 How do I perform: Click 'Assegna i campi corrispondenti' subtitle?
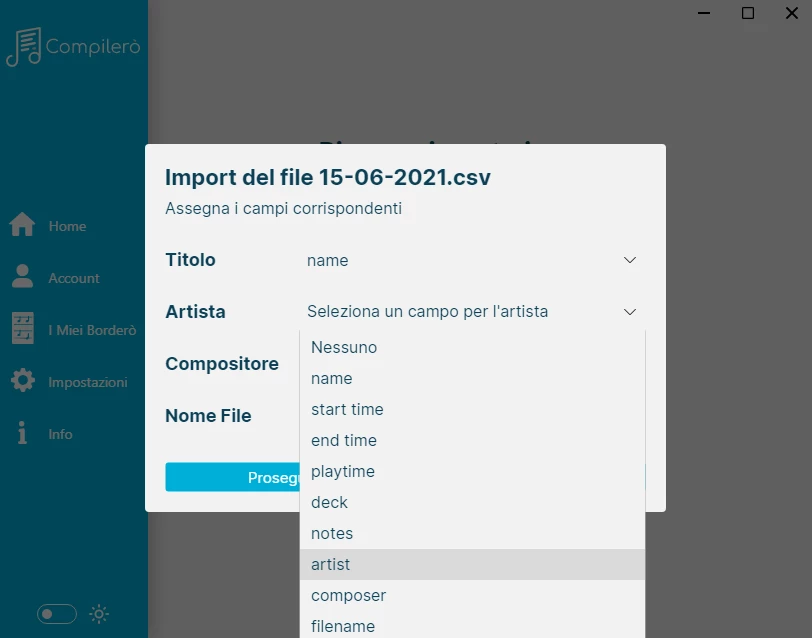[x=283, y=208]
